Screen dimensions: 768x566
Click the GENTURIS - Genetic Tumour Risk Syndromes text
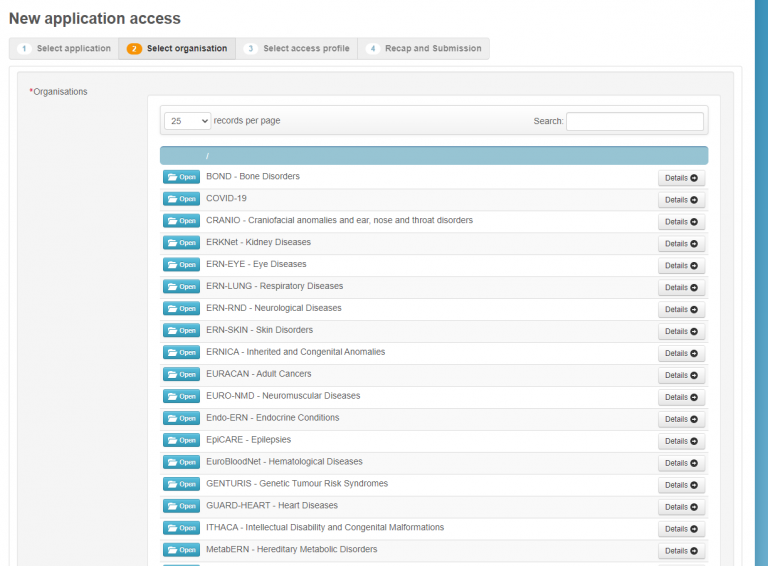297,484
